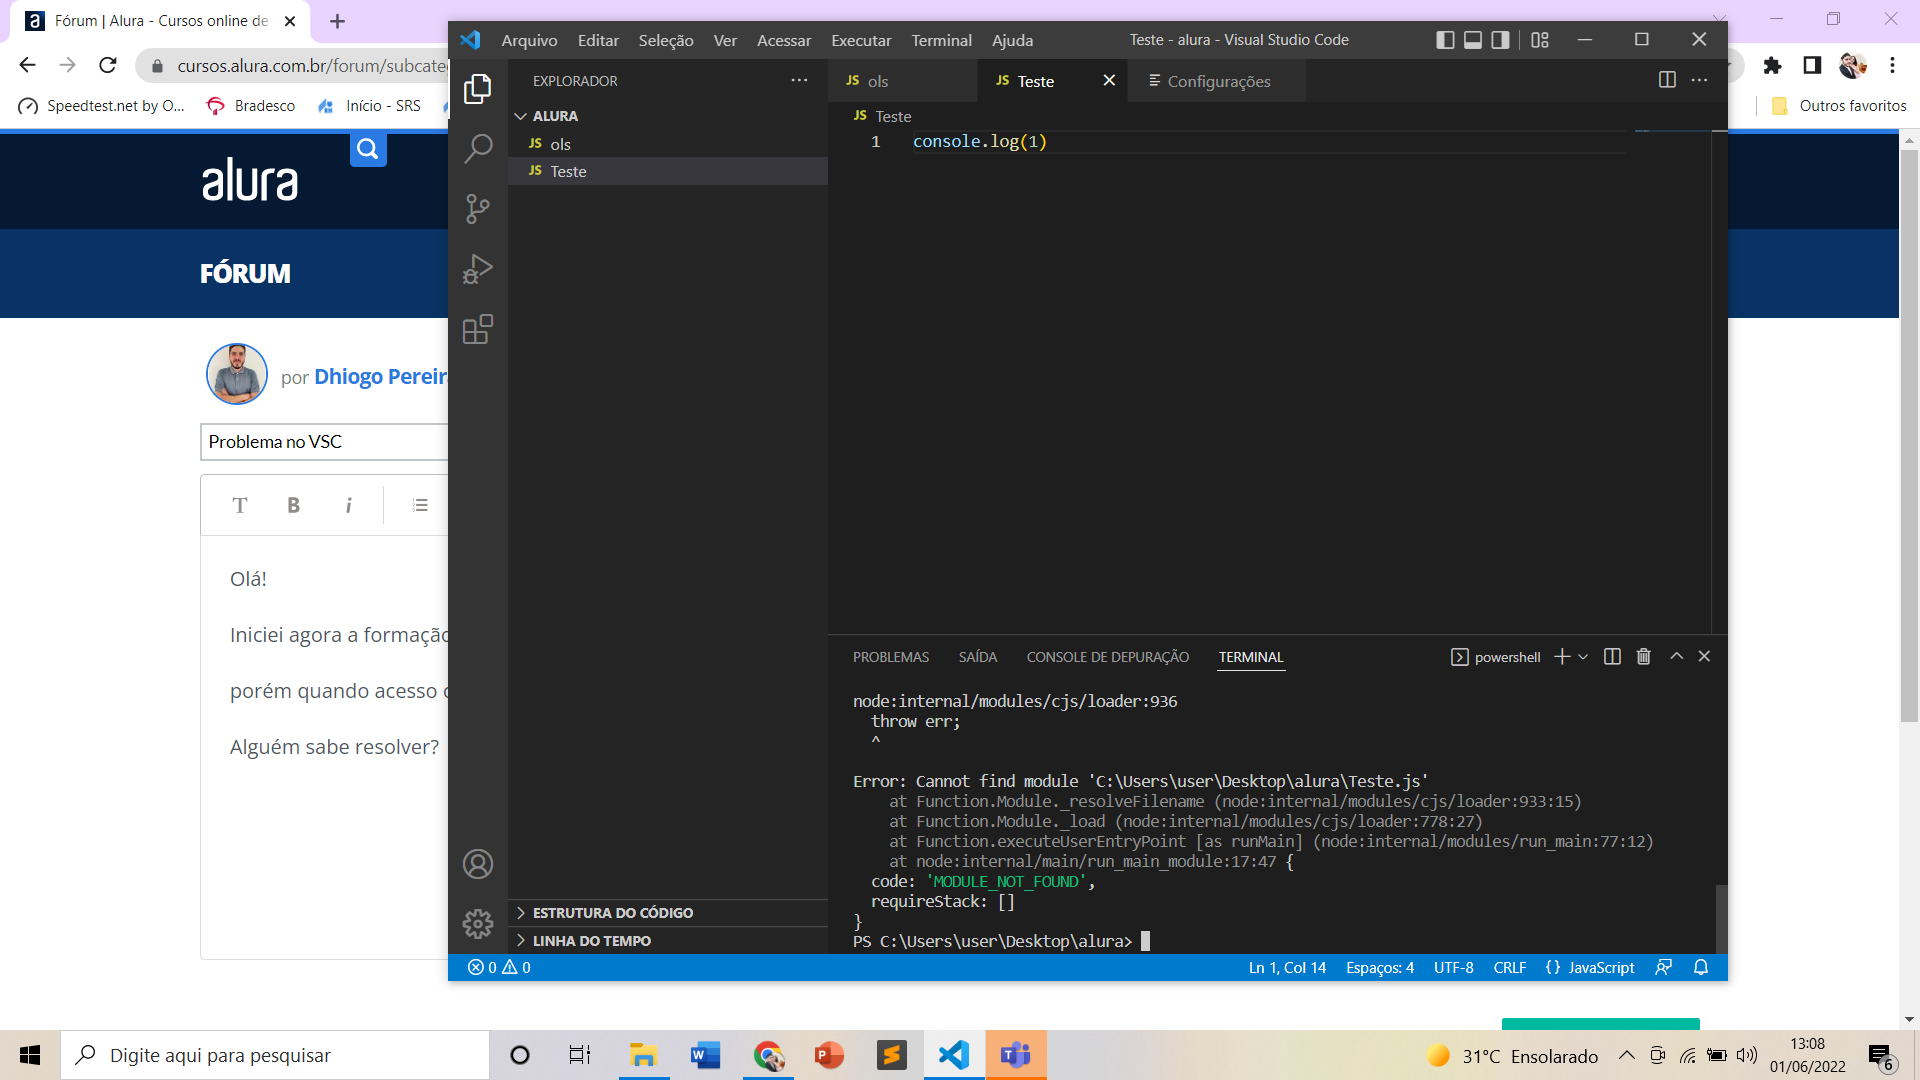Click the terminal prompt input
The image size is (1920, 1080).
pyautogui.click(x=1146, y=941)
